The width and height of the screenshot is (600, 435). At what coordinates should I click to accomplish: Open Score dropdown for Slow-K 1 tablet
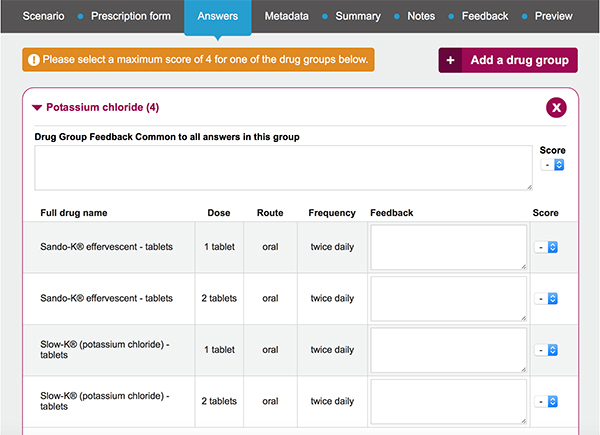[546, 350]
